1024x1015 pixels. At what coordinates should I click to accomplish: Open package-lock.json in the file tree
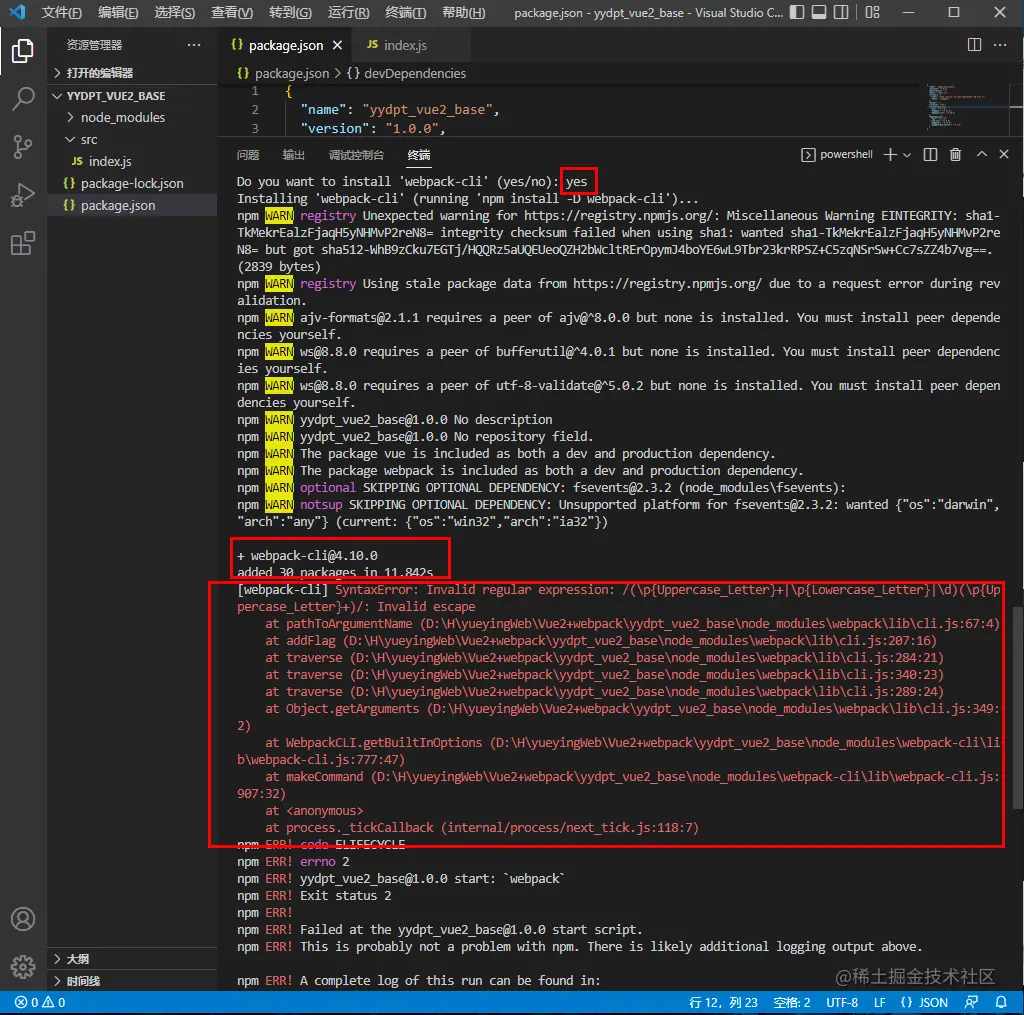tap(132, 184)
